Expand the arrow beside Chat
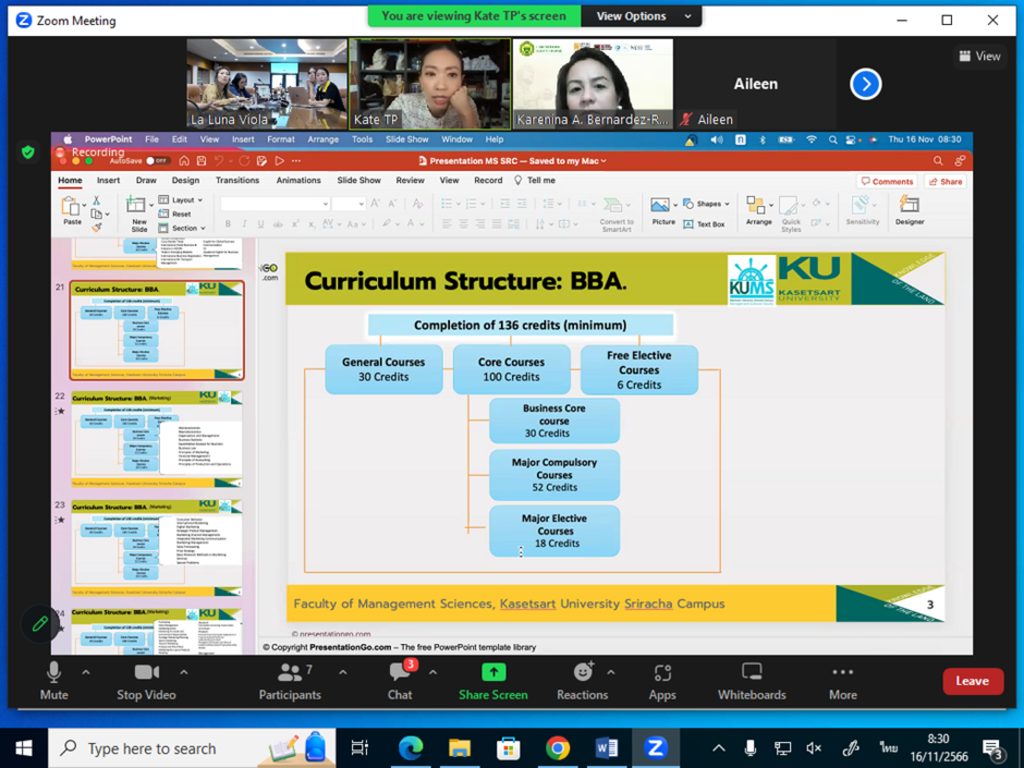This screenshot has height=768, width=1024. click(433, 672)
